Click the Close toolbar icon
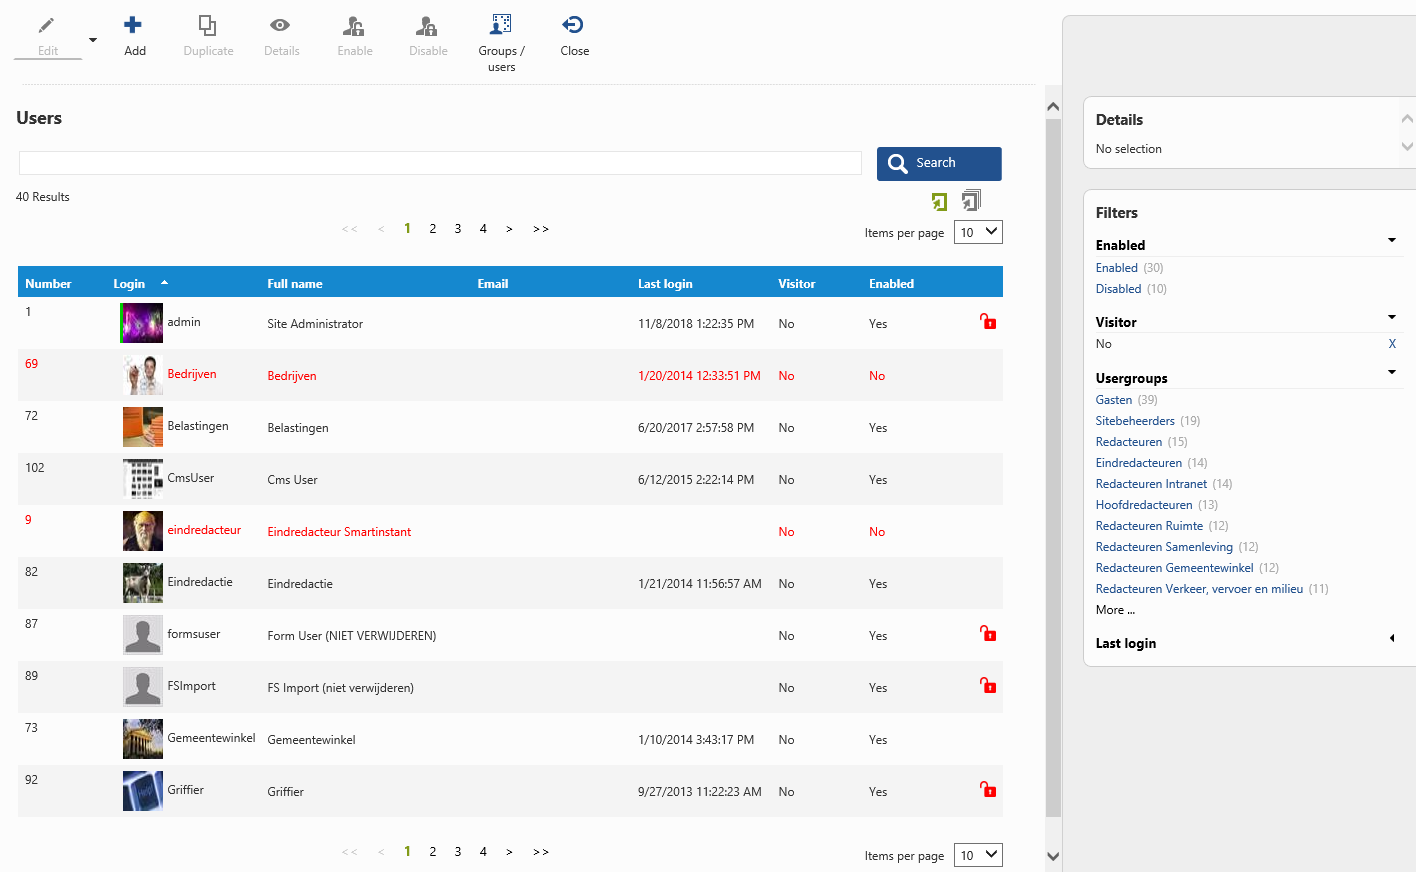 (x=573, y=25)
